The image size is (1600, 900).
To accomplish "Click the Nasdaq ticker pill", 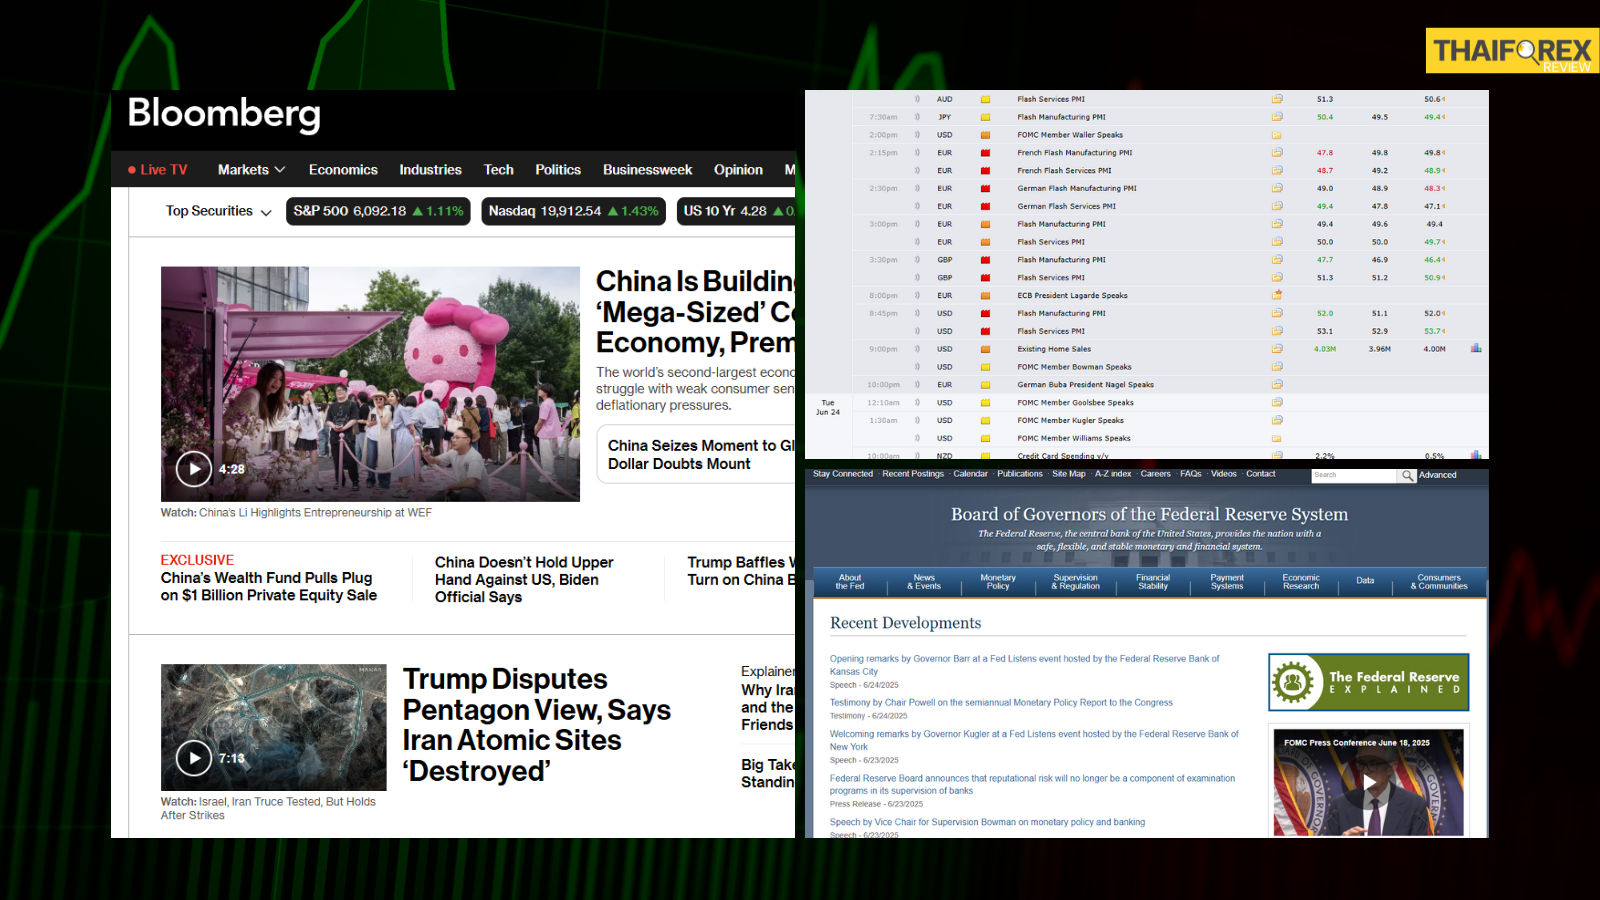I will (x=573, y=211).
